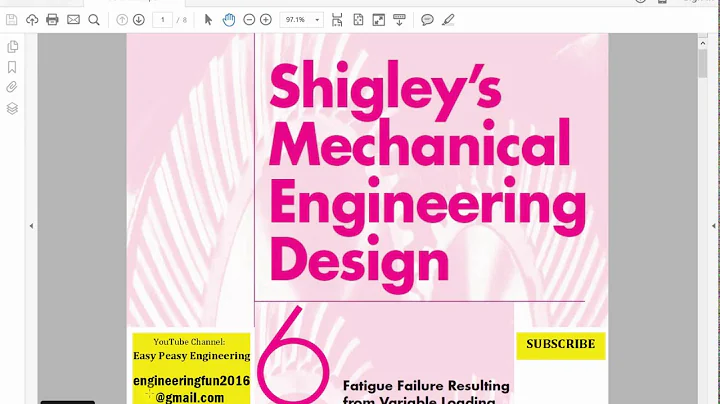Open the read mode download-arrow icon
The image size is (720, 404).
[x=399, y=20]
